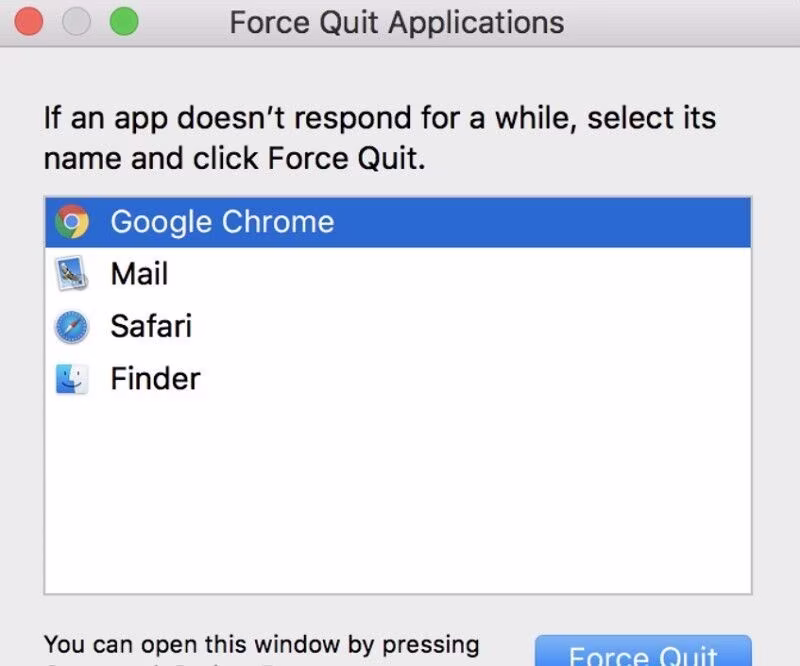Click the instruction text above the app list

(379, 138)
